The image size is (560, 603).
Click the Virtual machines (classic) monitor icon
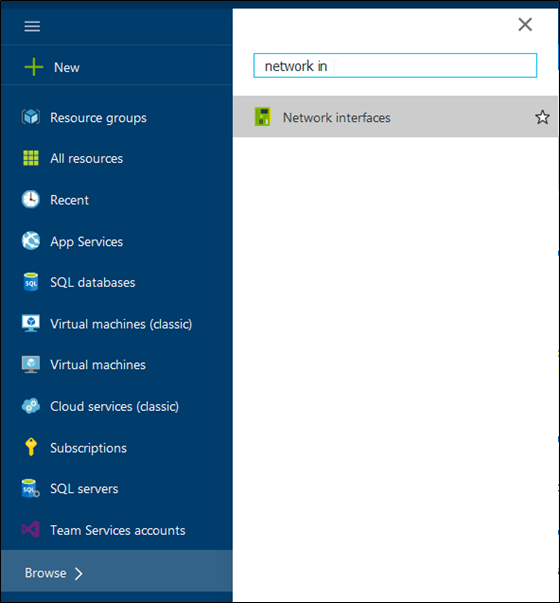point(31,323)
